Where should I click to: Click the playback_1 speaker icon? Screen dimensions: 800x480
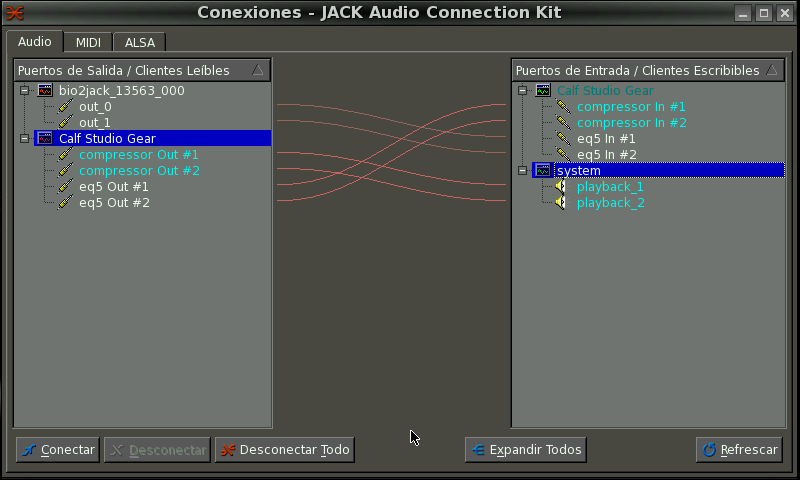point(562,187)
